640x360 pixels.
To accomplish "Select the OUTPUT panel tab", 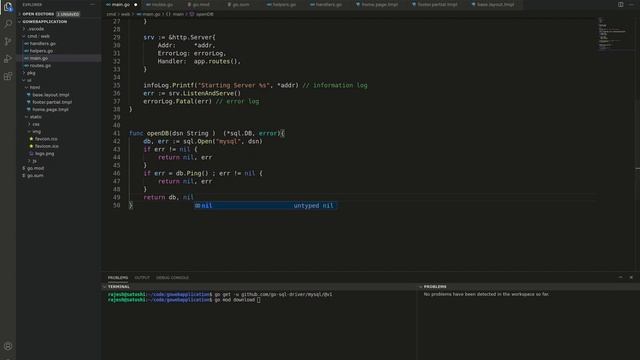I will click(142, 278).
